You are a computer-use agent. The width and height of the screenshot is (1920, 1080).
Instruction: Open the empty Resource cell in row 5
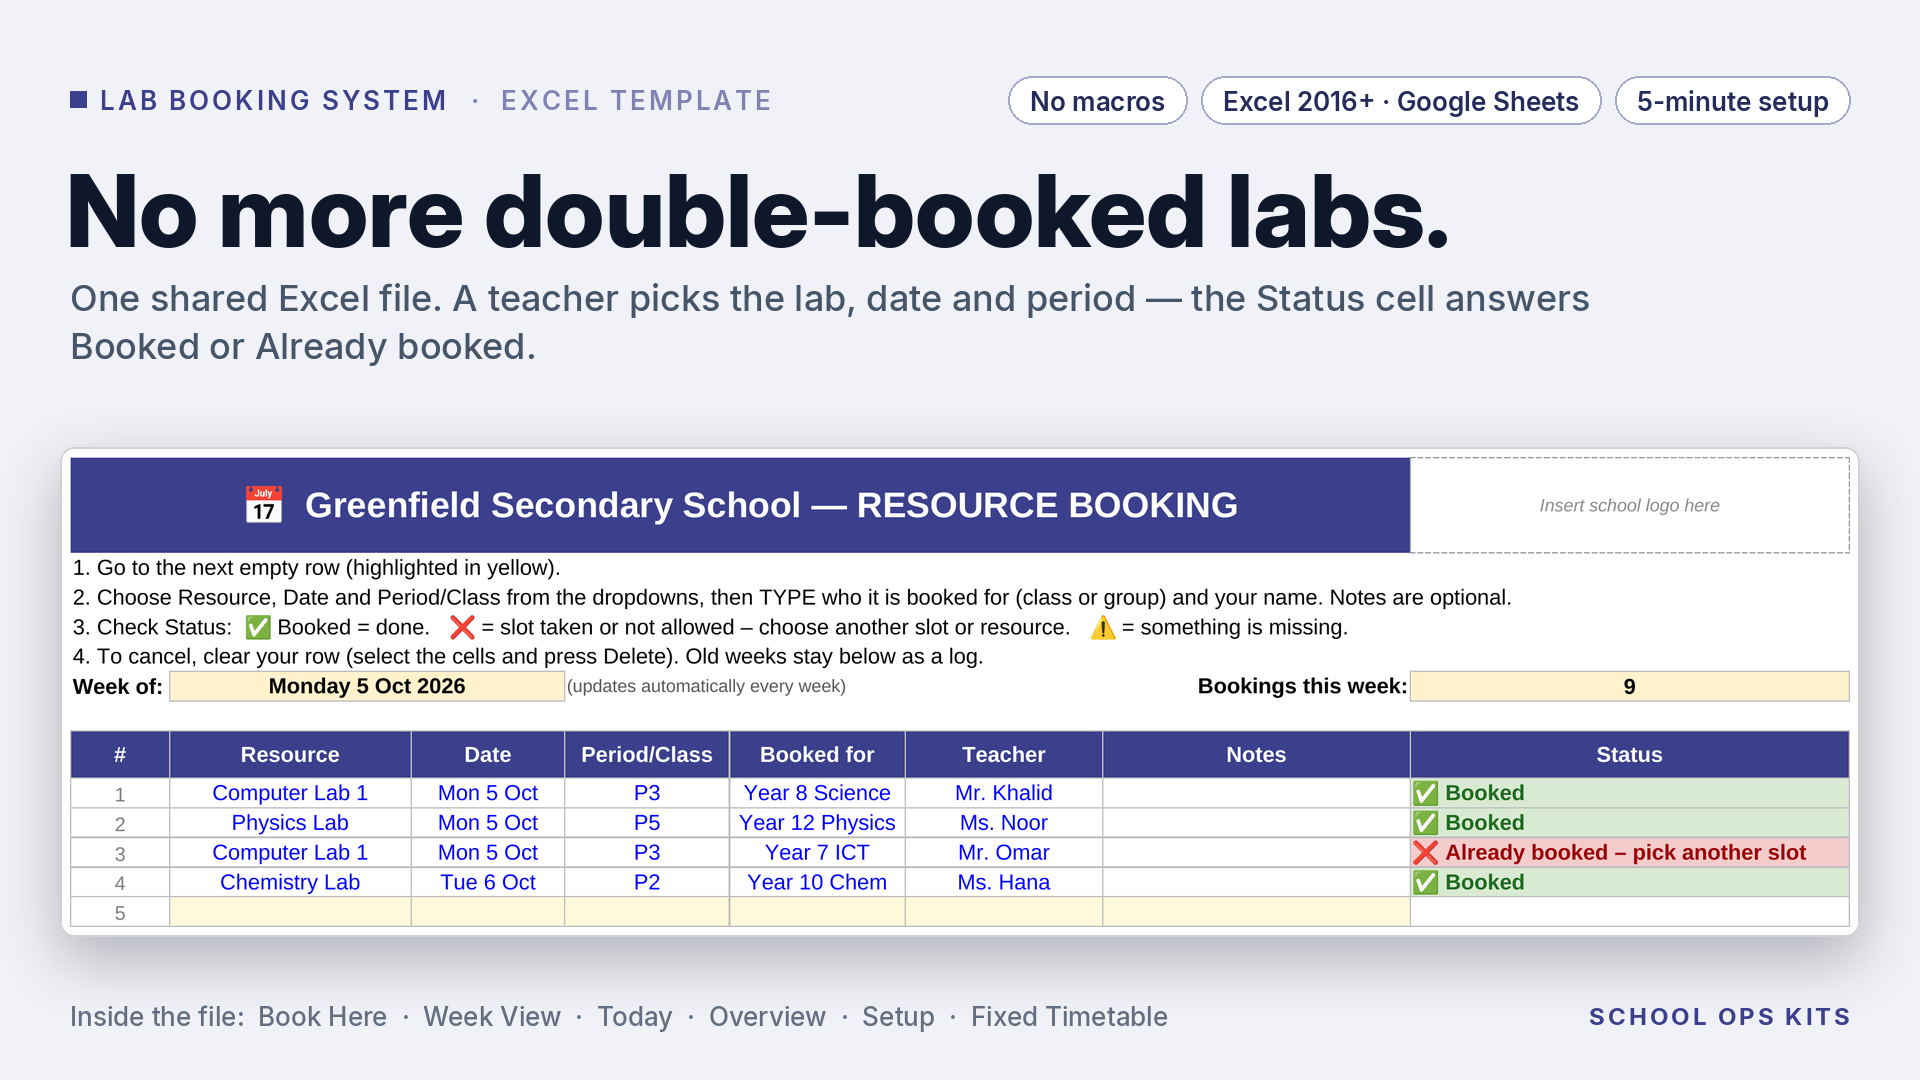click(290, 912)
